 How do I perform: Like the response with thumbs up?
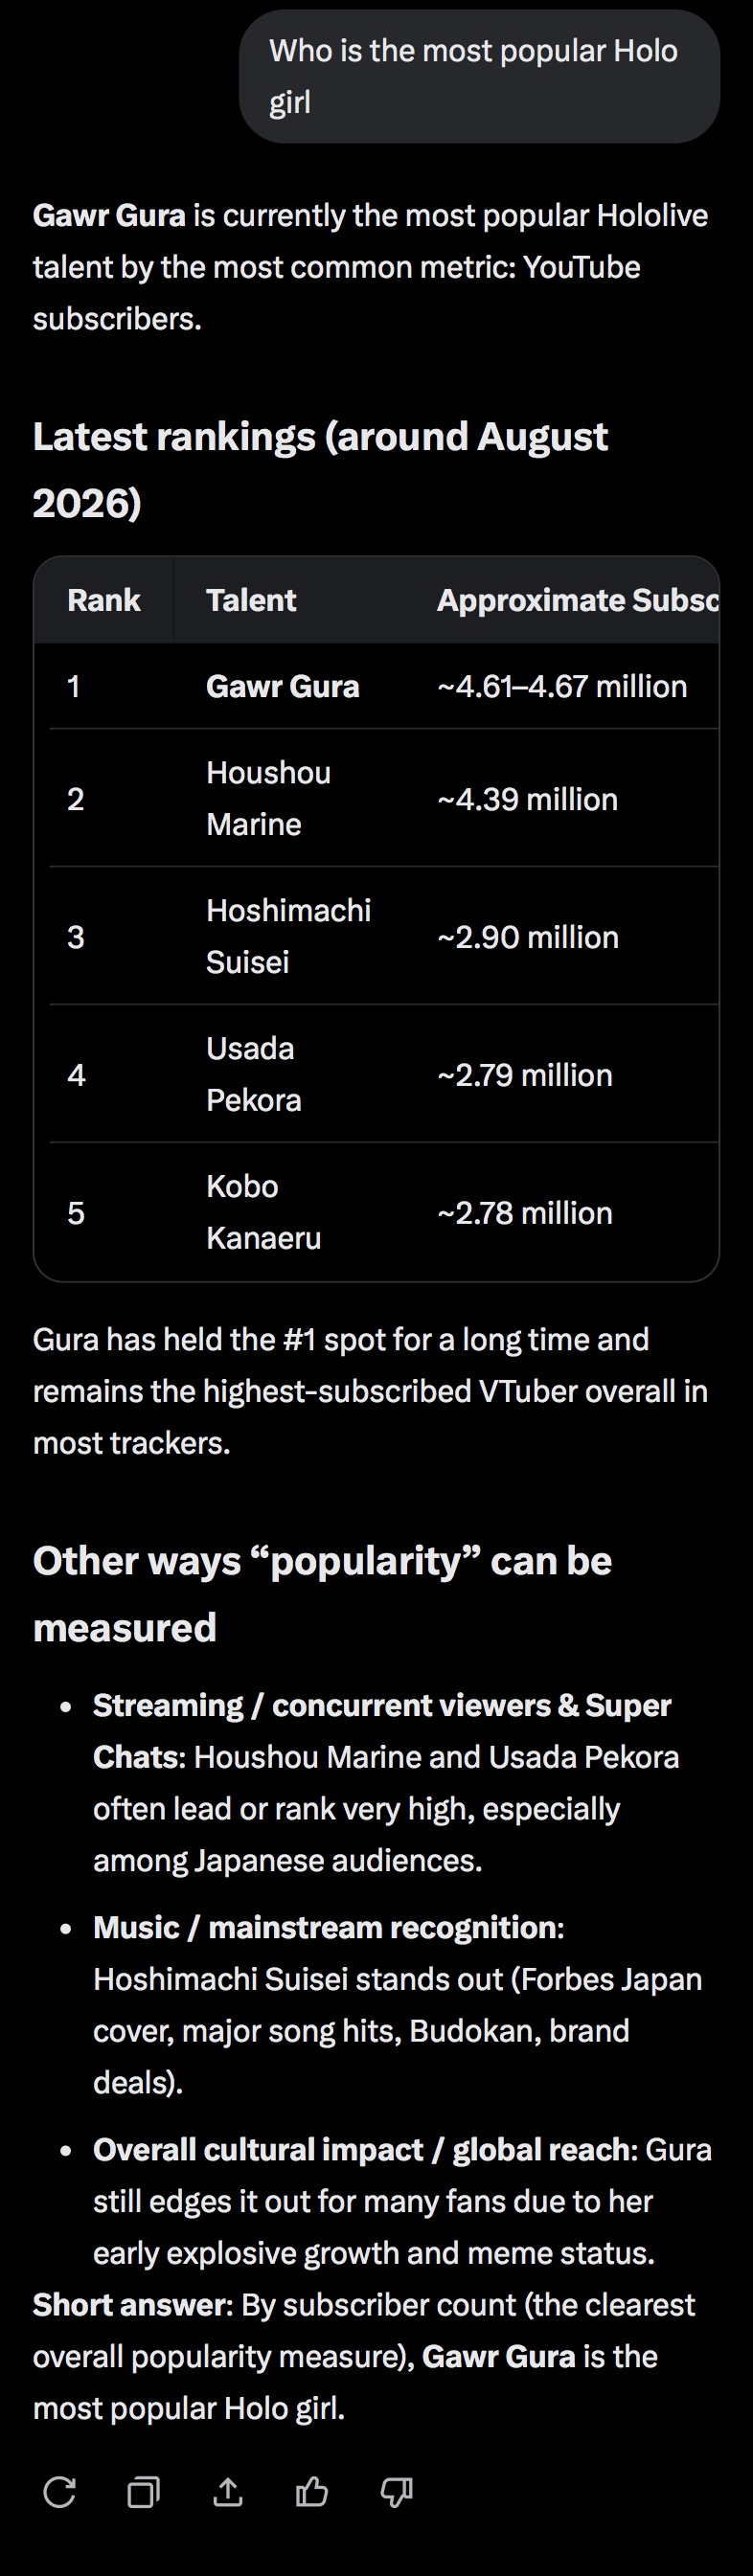pyautogui.click(x=312, y=2492)
